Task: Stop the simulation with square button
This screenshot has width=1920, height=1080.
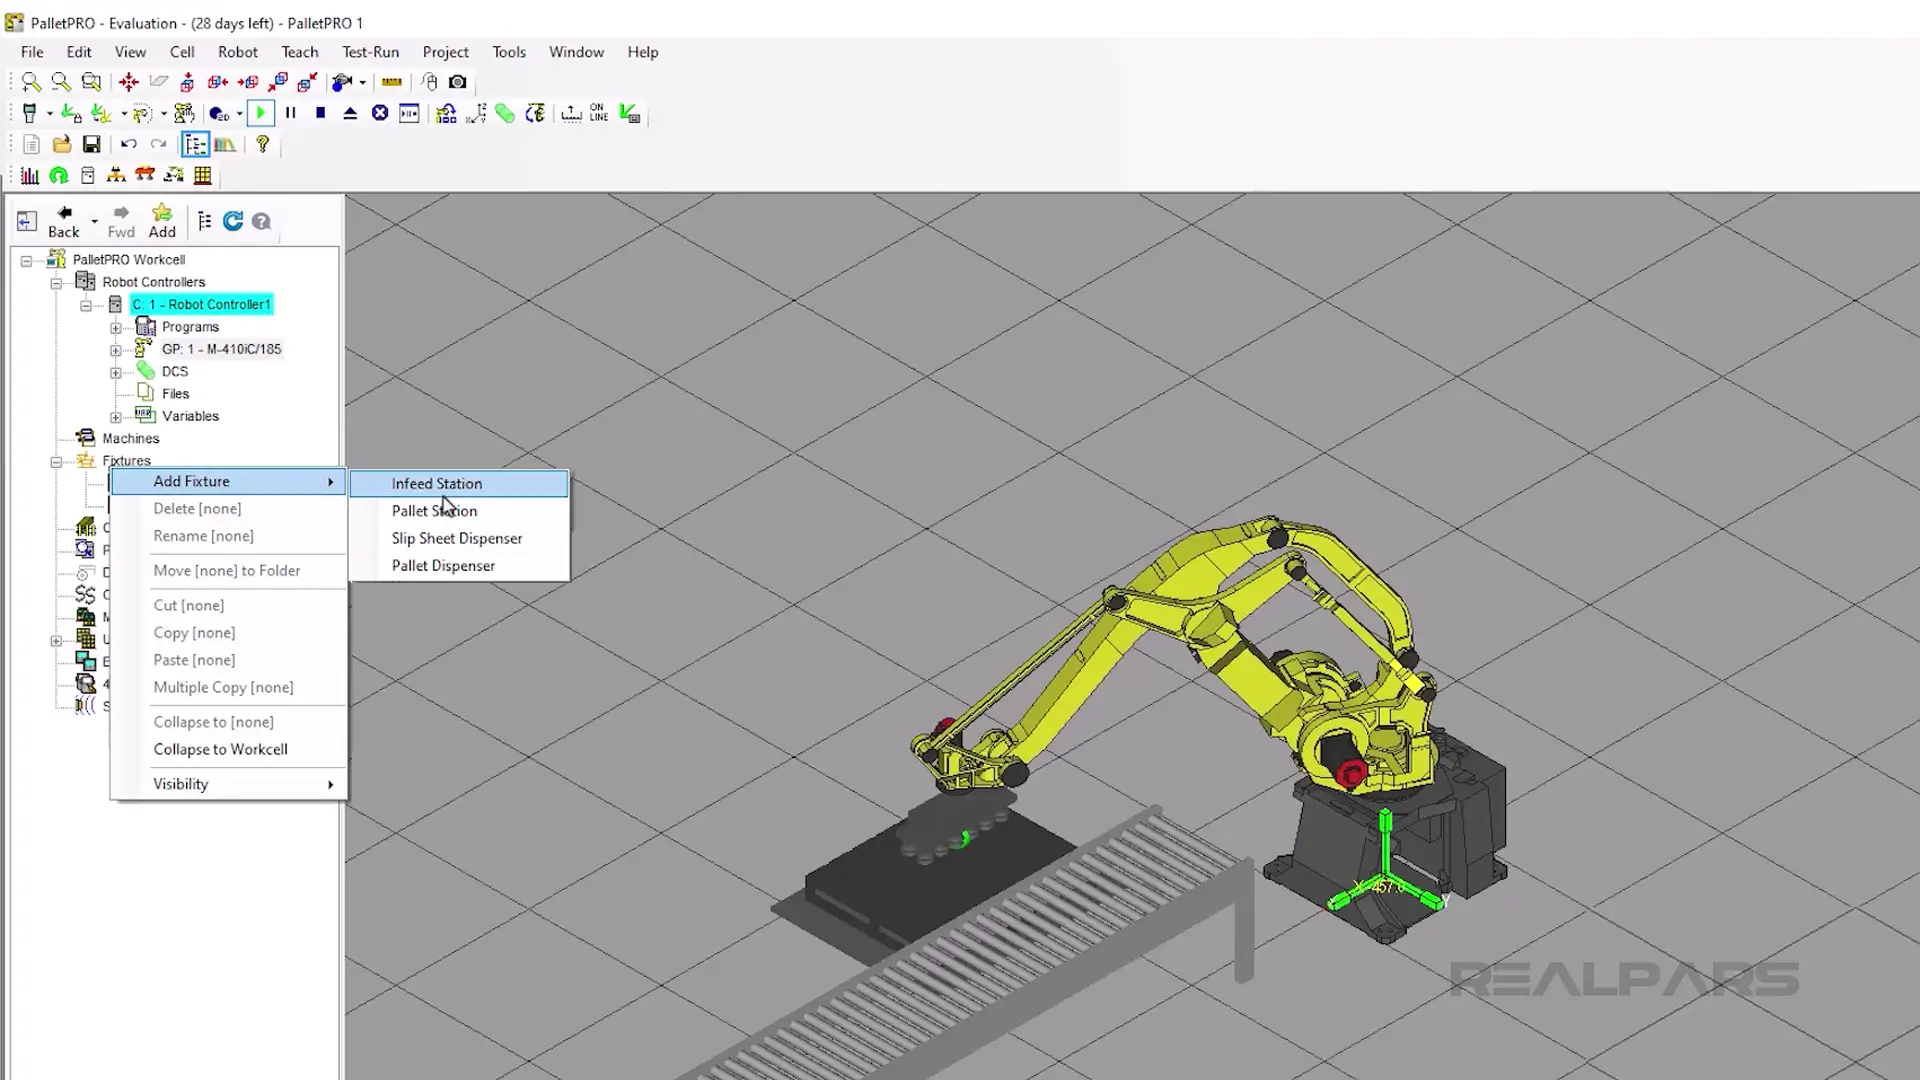Action: point(321,113)
